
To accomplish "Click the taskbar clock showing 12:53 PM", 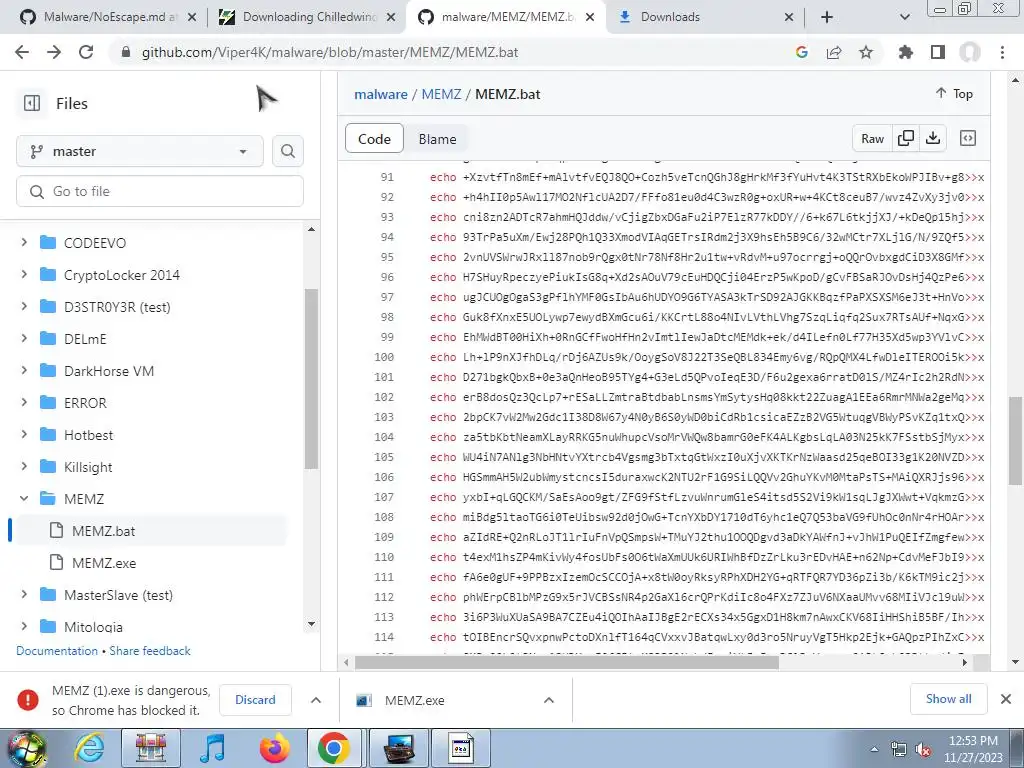I will [x=973, y=749].
